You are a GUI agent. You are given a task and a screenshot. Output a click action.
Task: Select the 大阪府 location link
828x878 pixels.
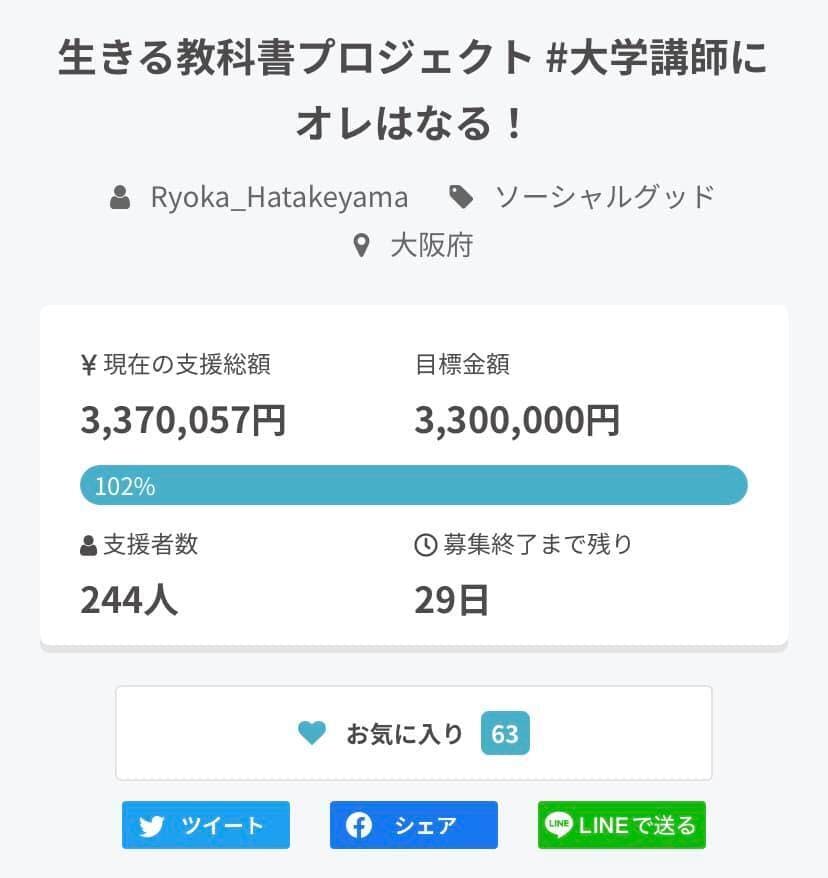tap(431, 245)
